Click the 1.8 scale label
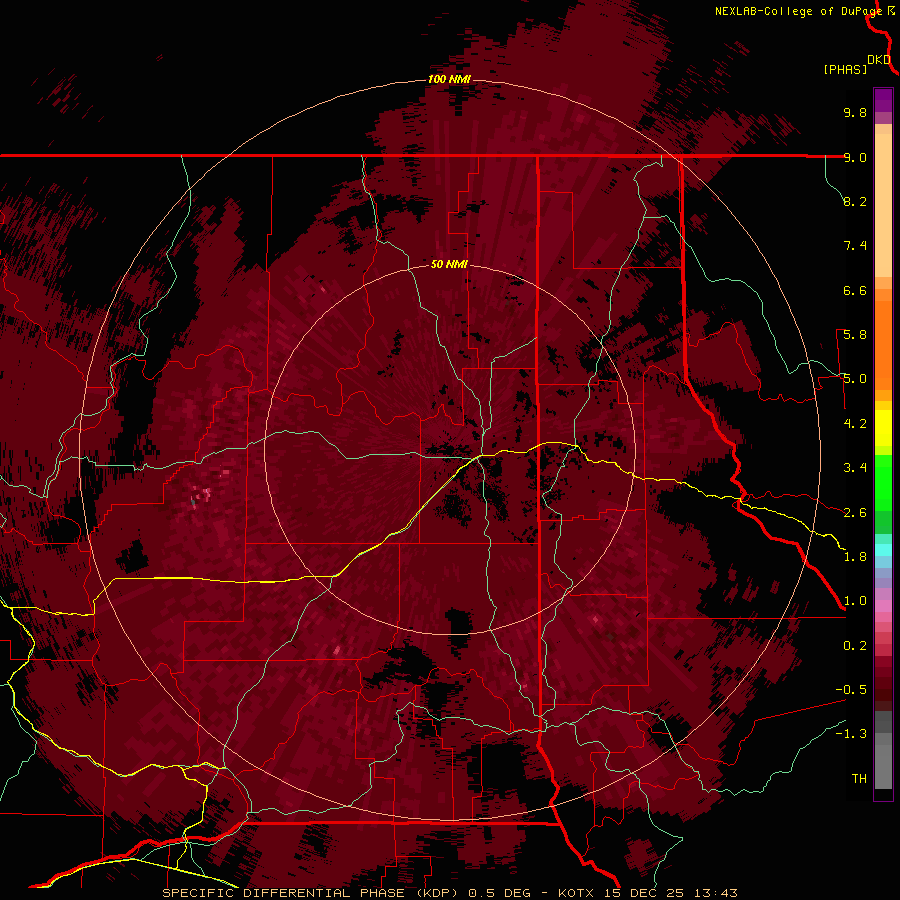 (x=855, y=557)
